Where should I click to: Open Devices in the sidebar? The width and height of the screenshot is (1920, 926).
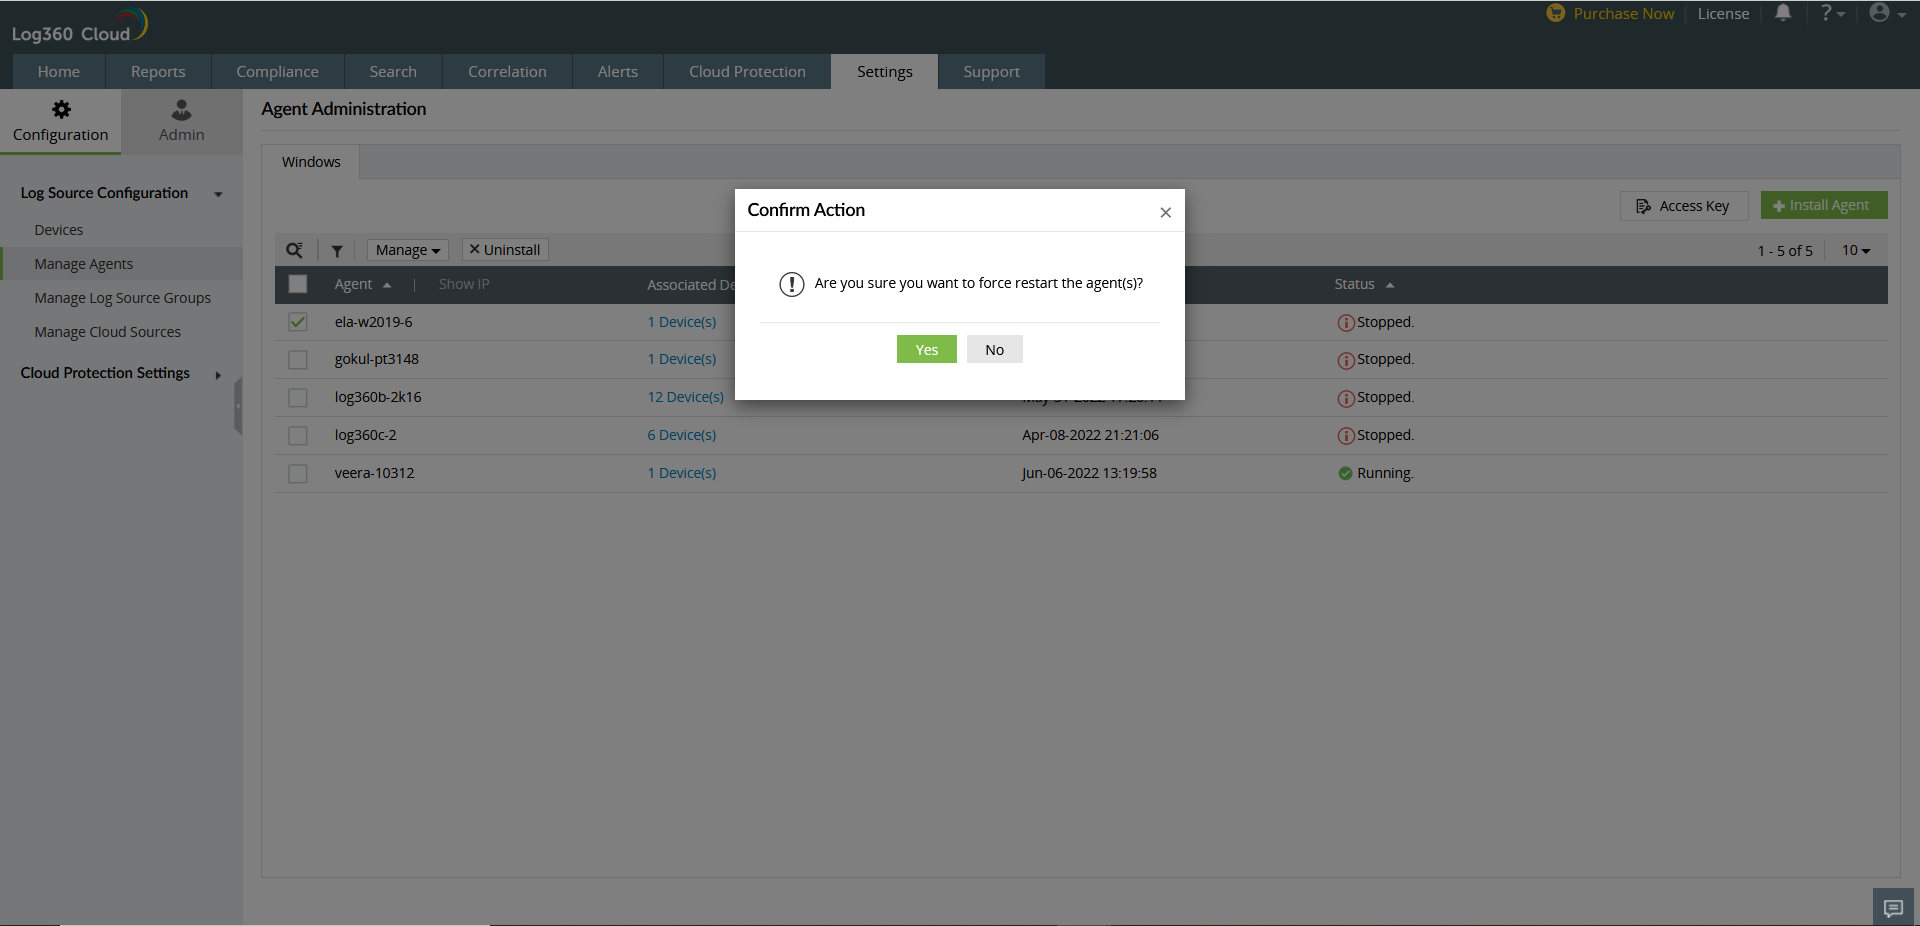59,230
